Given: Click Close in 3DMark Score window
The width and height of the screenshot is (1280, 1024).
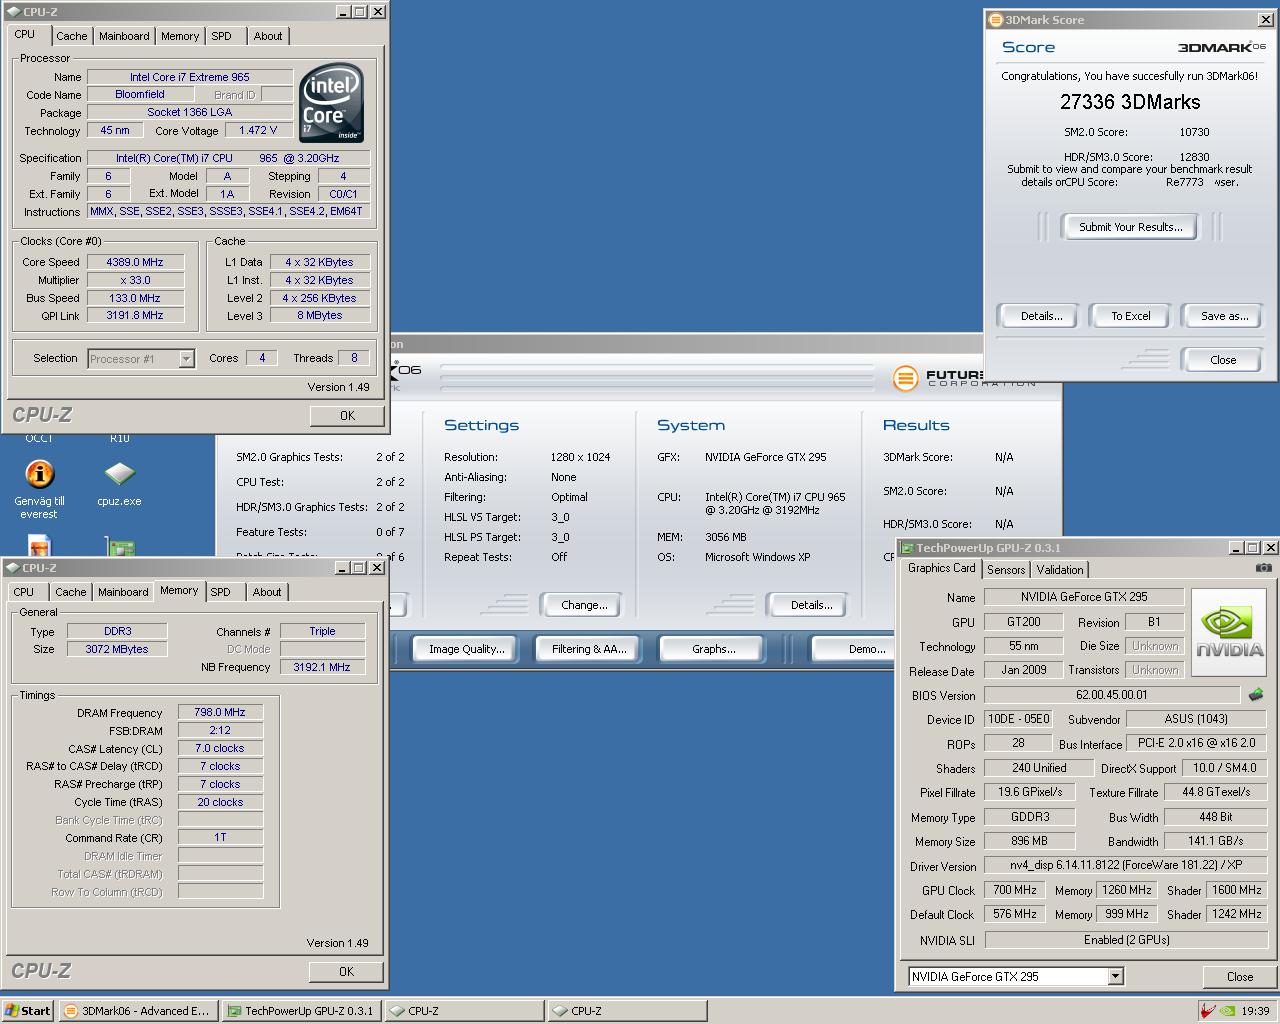Looking at the screenshot, I should tap(1223, 360).
